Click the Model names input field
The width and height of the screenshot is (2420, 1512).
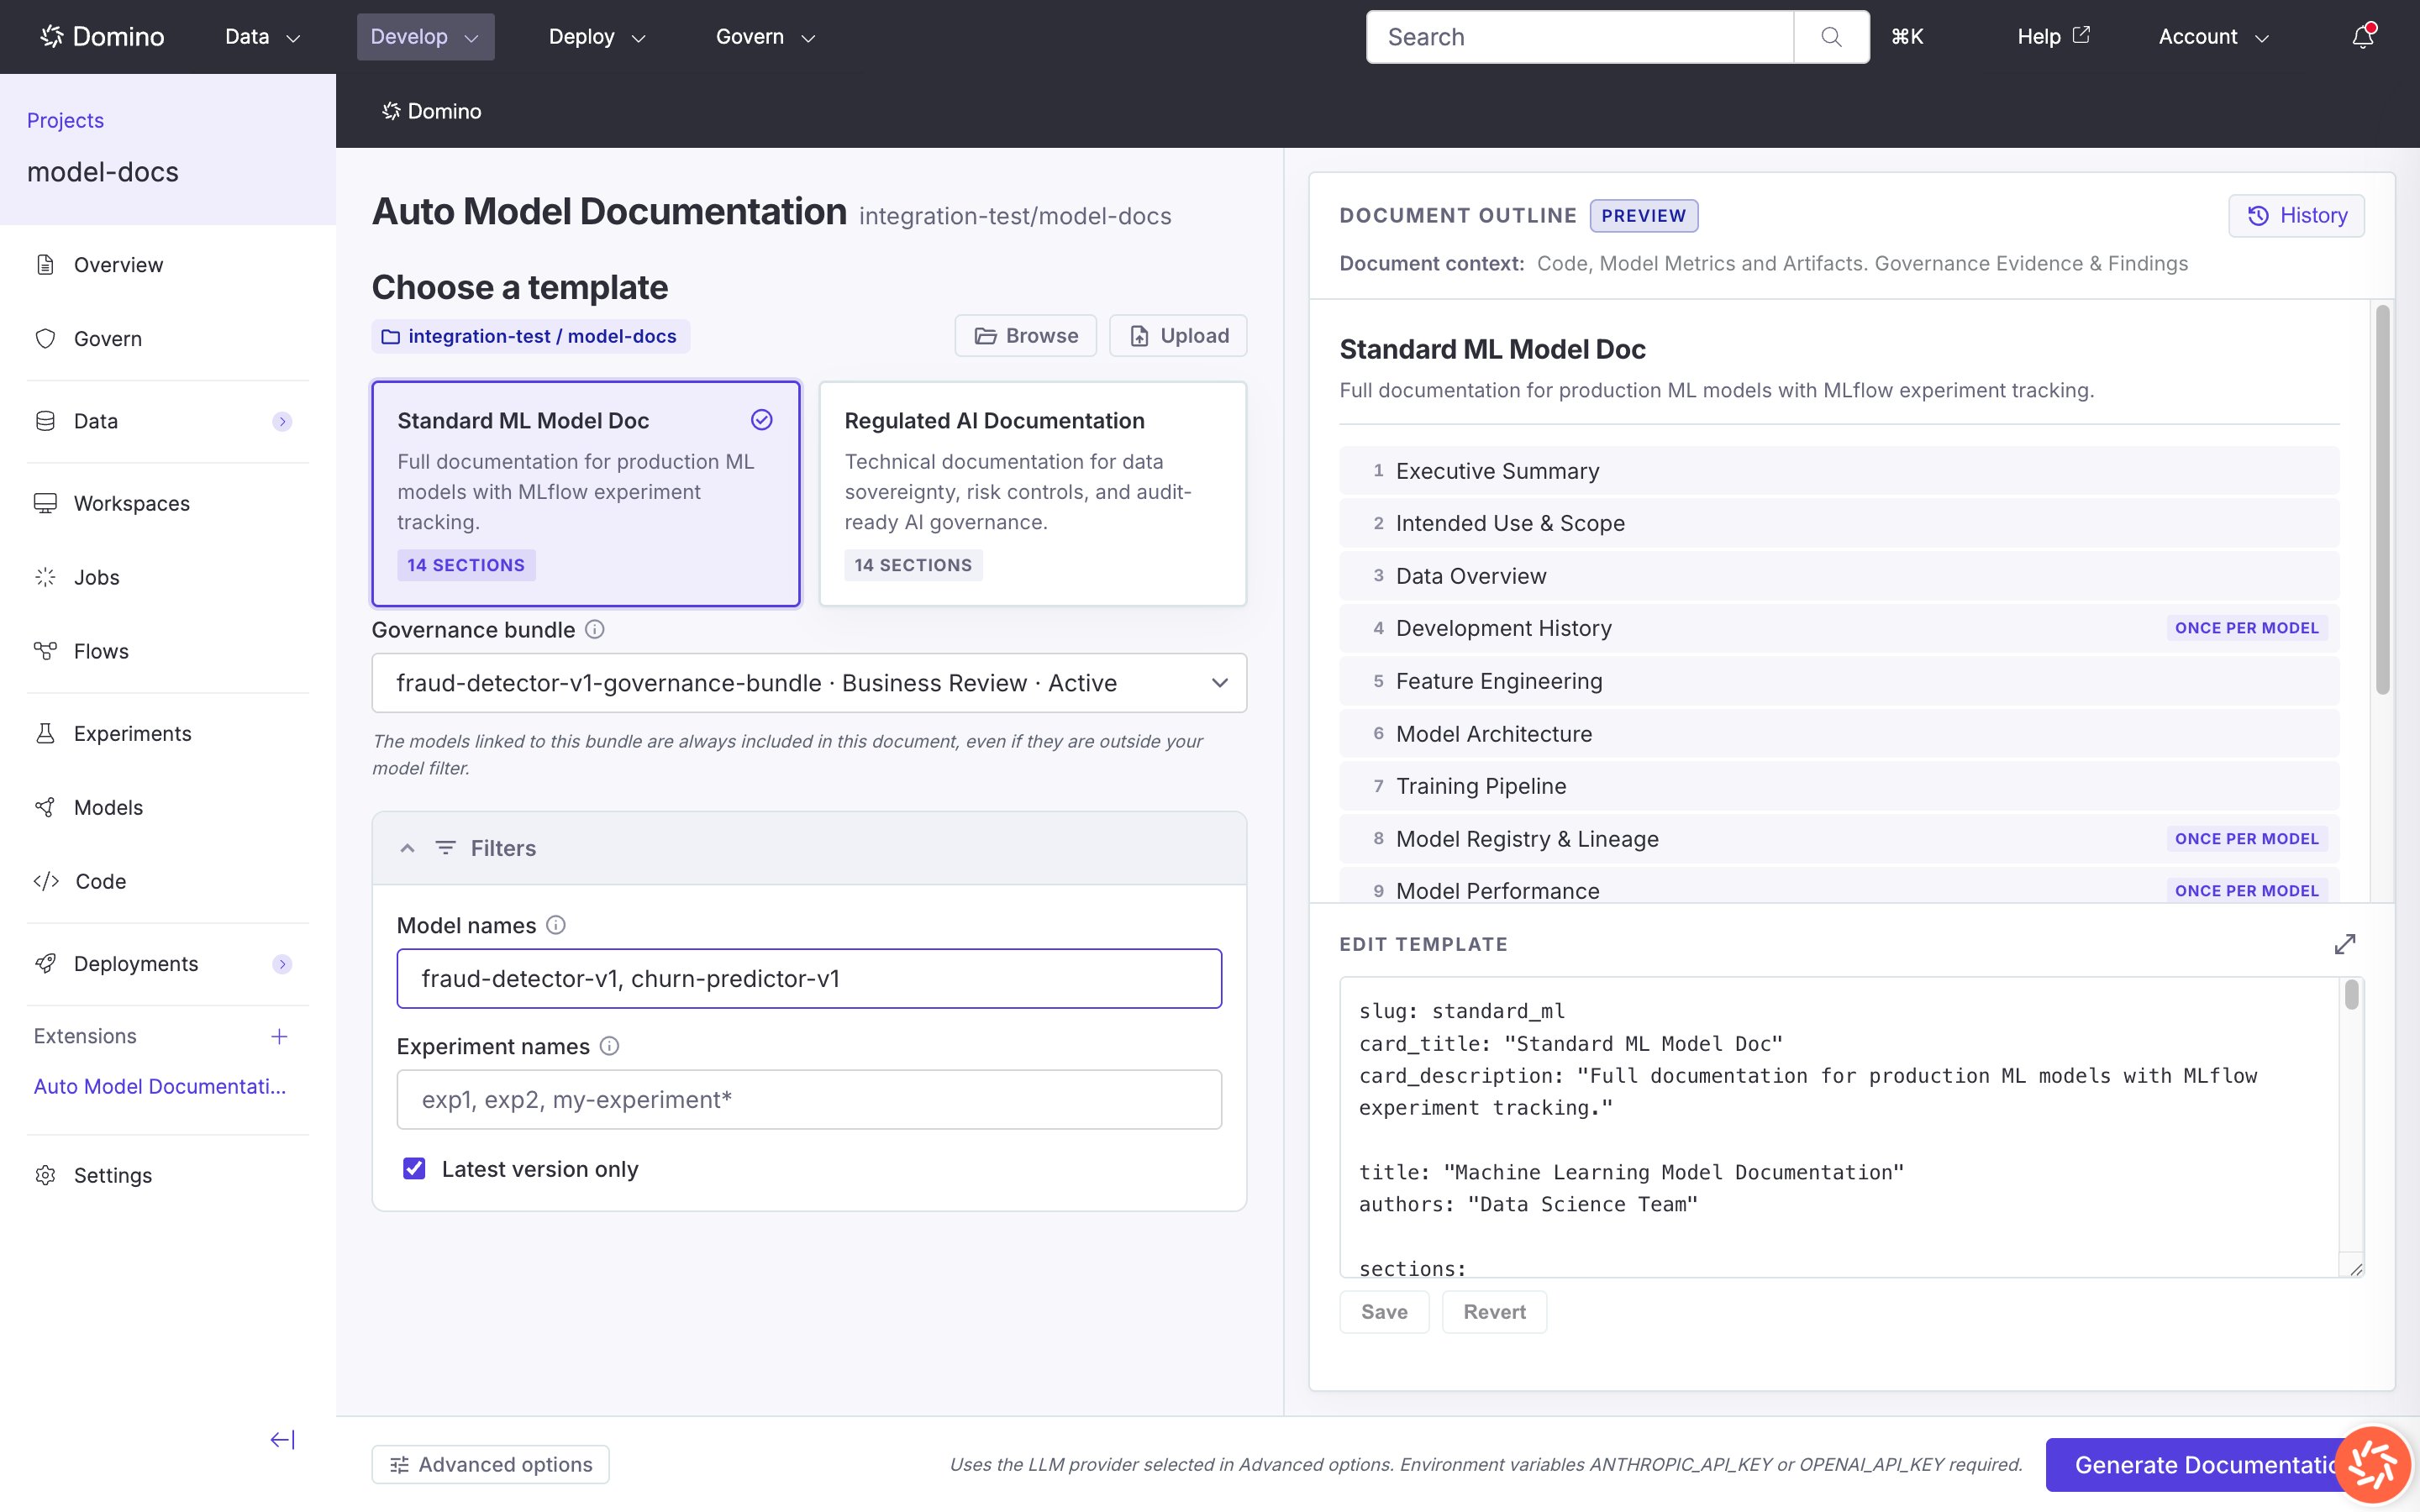(x=809, y=978)
